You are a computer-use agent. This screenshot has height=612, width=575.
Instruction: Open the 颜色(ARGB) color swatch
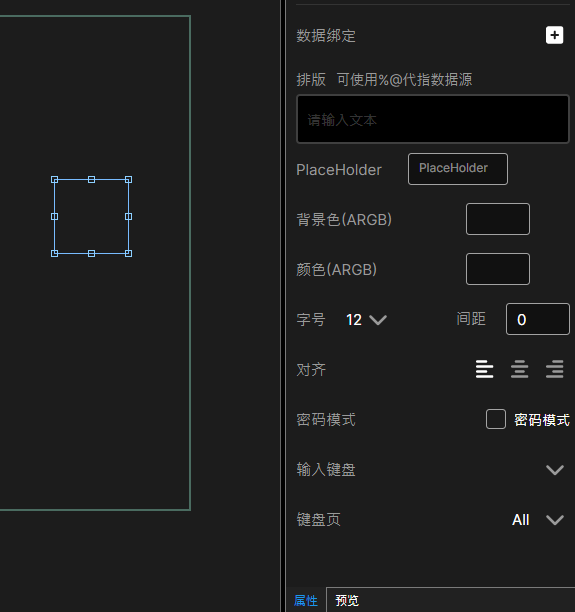click(498, 269)
